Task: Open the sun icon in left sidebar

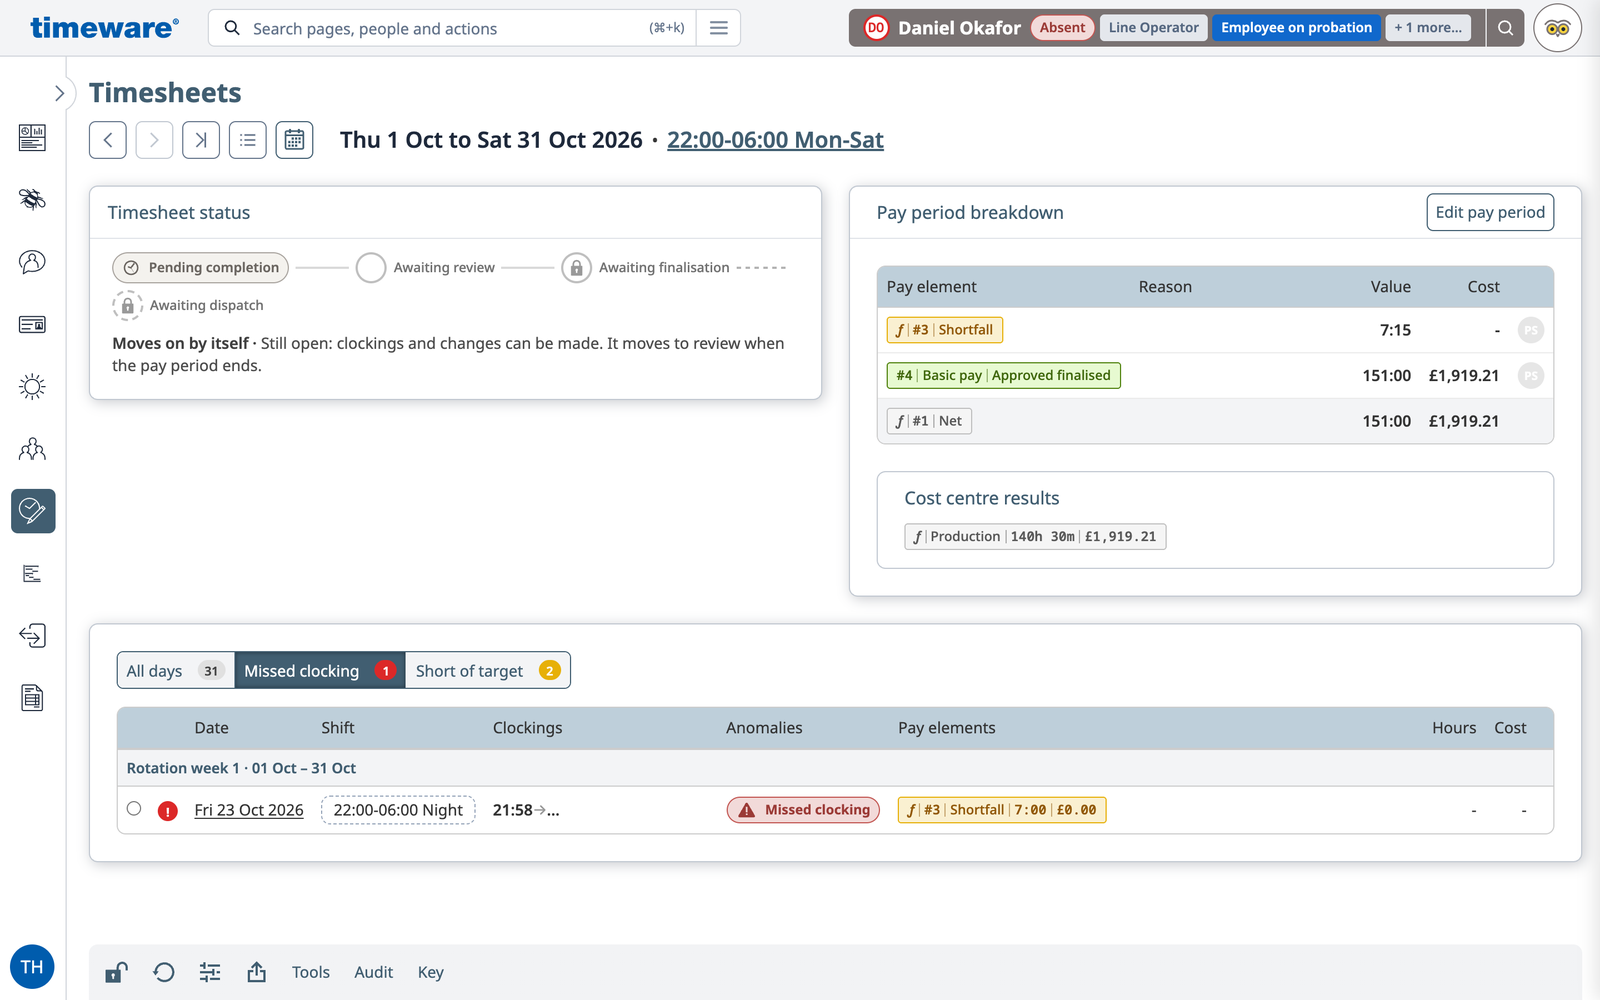Action: coord(32,387)
